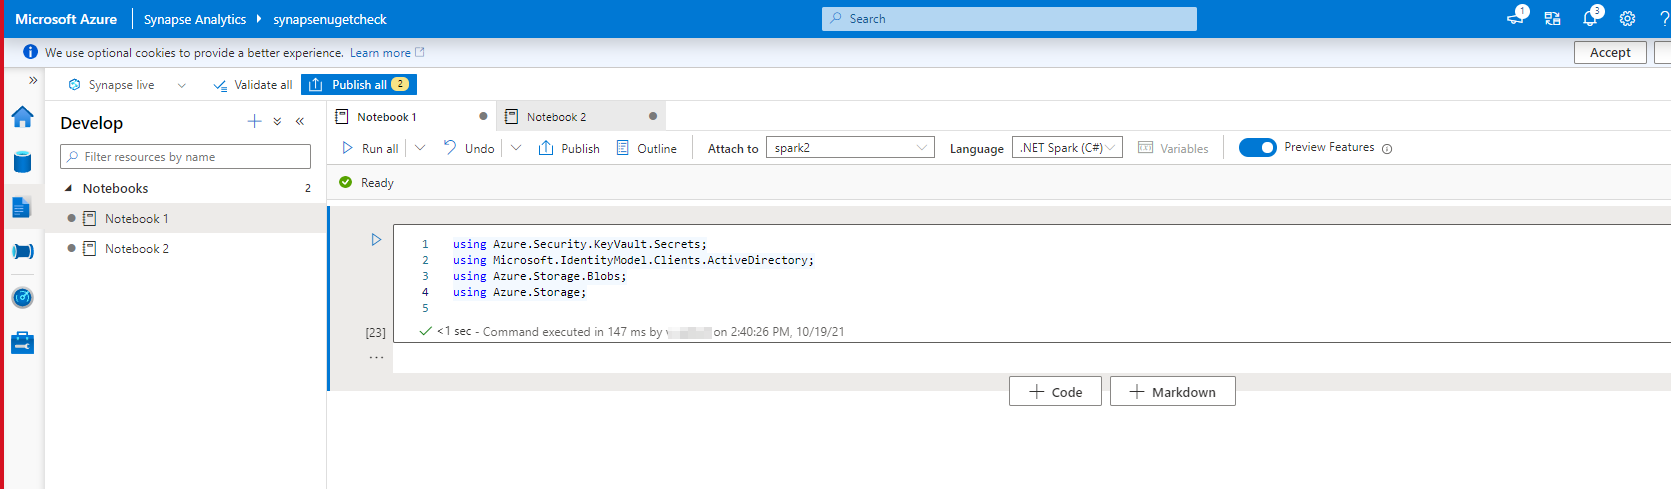Open the Variables panel
Image resolution: width=1671 pixels, height=489 pixels.
tap(1173, 148)
